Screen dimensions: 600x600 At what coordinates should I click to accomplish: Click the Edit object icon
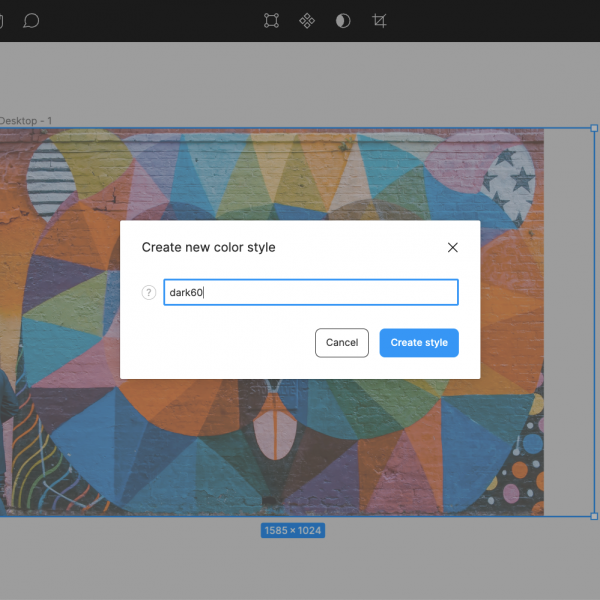click(271, 20)
